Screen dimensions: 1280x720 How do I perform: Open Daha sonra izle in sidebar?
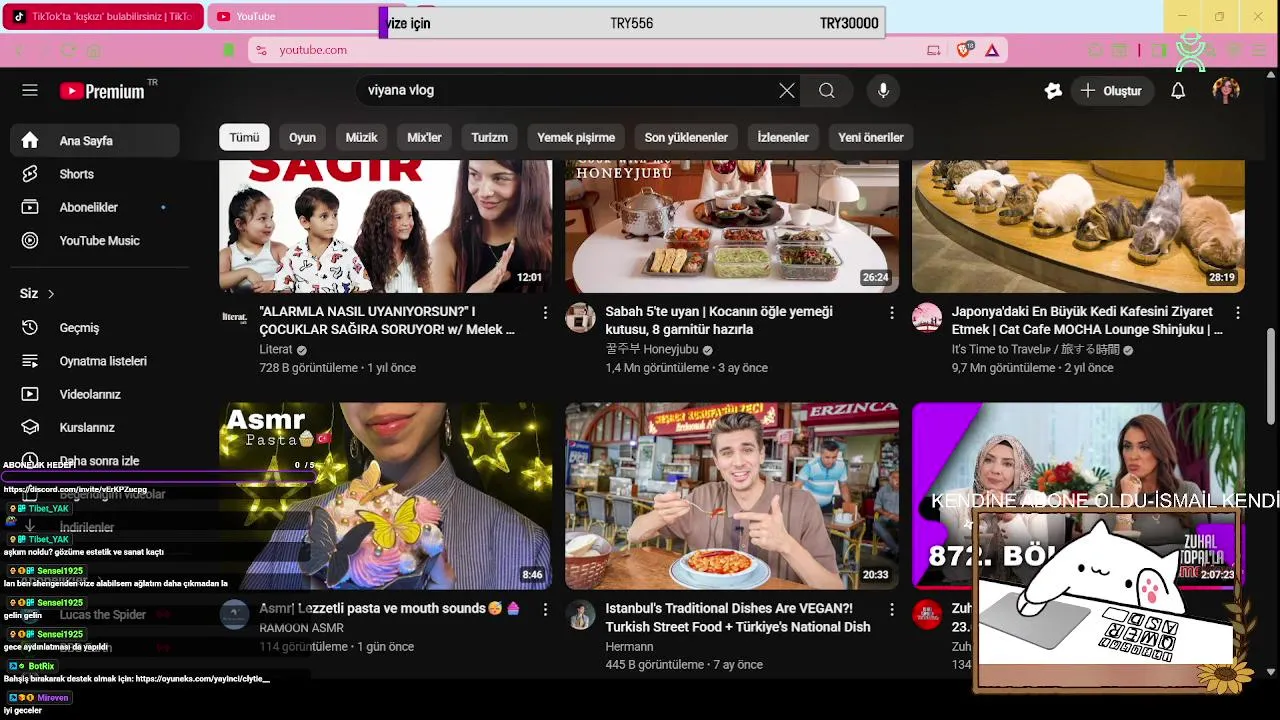click(95, 461)
